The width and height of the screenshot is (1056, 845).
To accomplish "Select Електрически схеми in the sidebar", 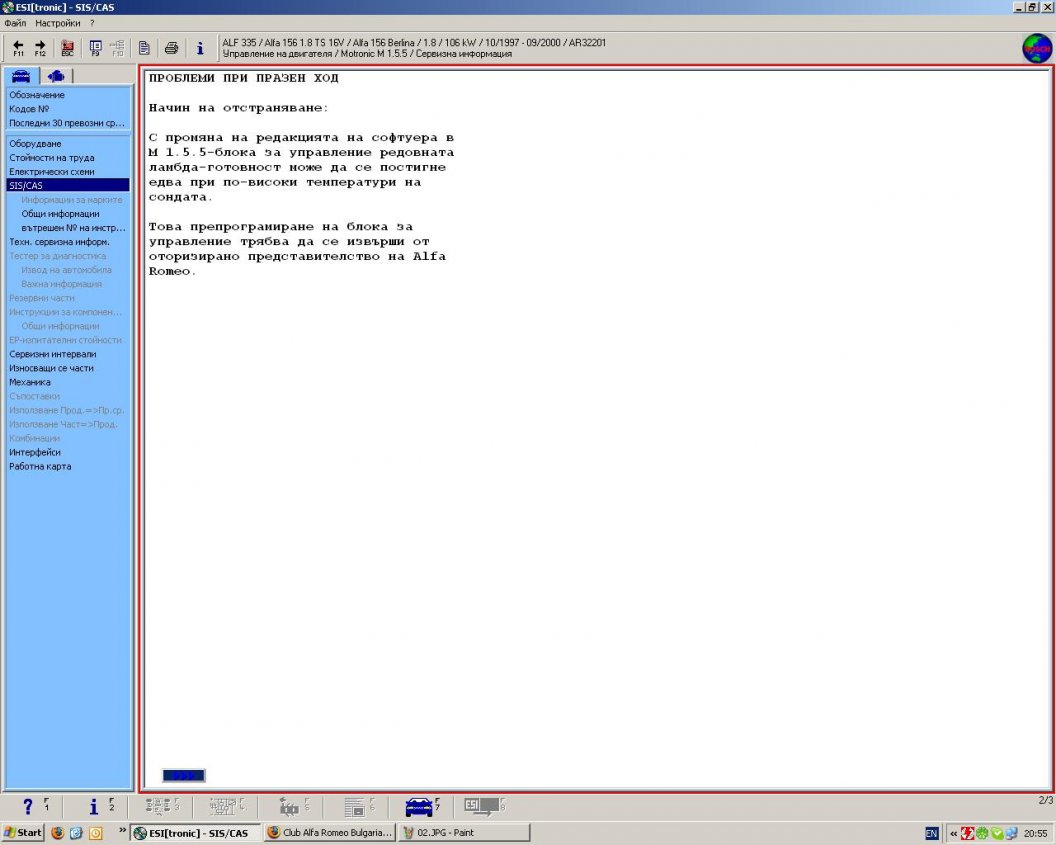I will [x=52, y=171].
